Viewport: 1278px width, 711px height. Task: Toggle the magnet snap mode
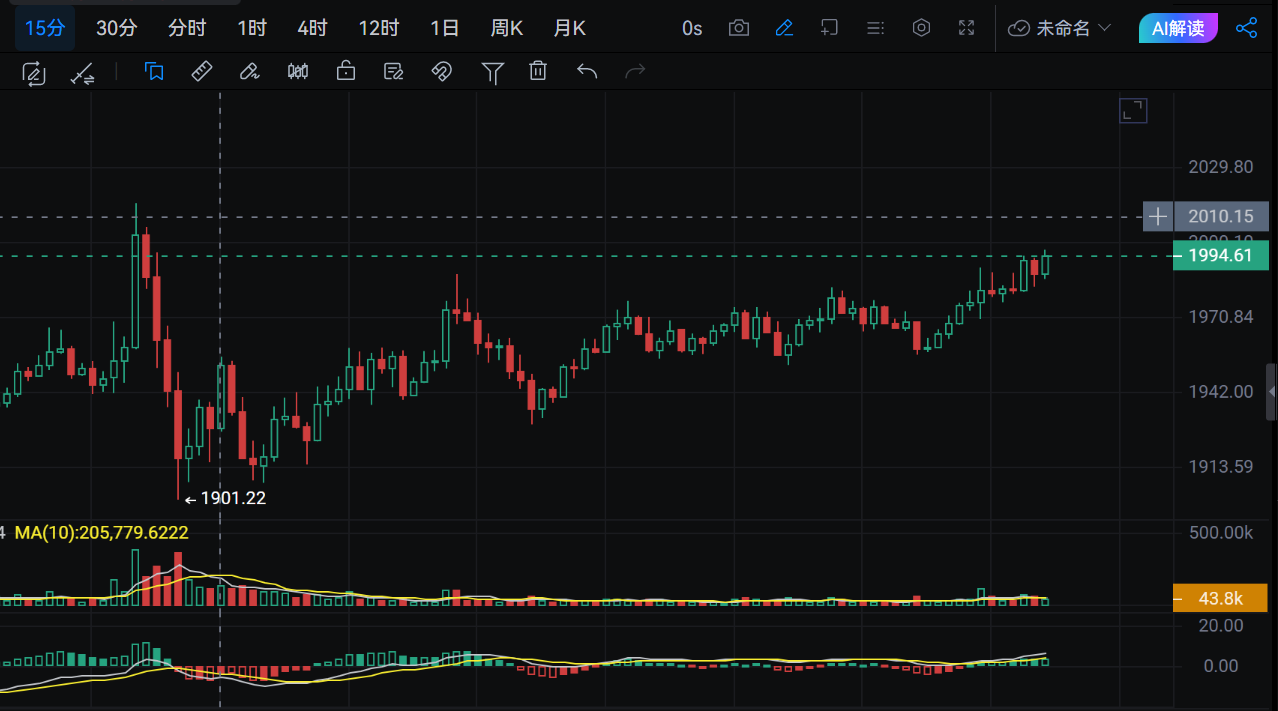(441, 71)
